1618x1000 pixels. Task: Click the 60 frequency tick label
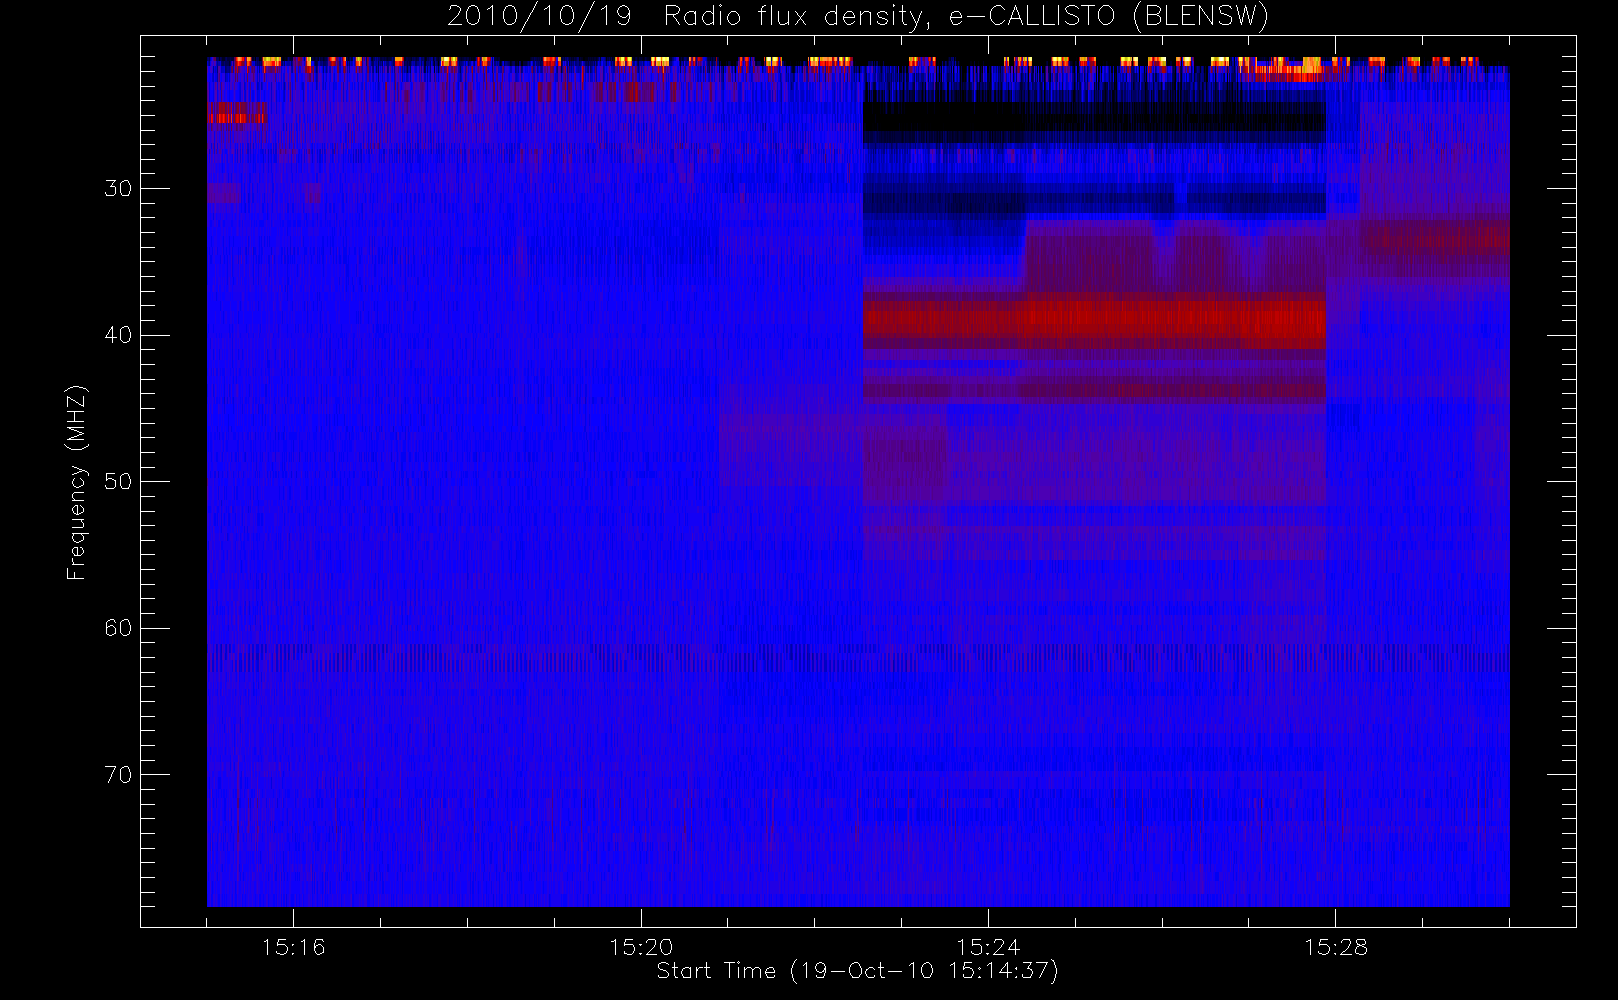[x=118, y=628]
